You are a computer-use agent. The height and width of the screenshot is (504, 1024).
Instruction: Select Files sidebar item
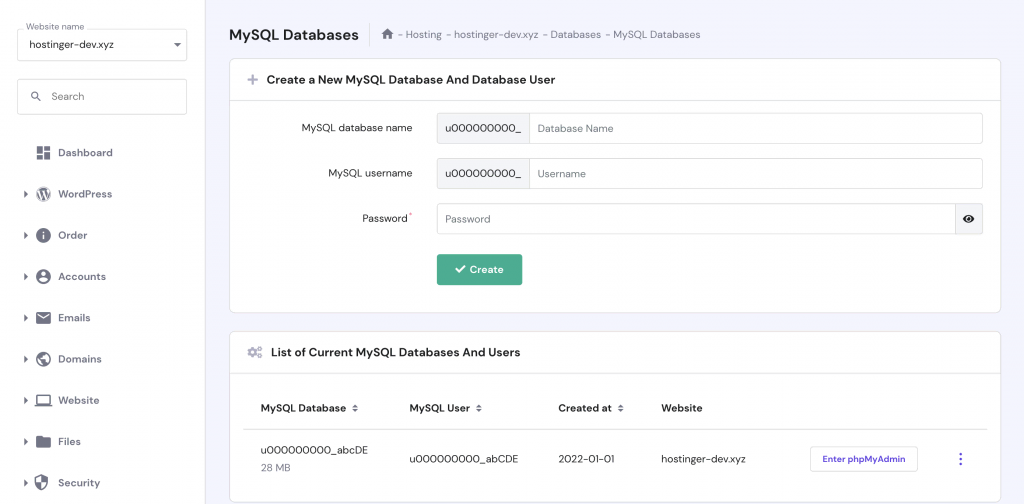[x=69, y=442]
